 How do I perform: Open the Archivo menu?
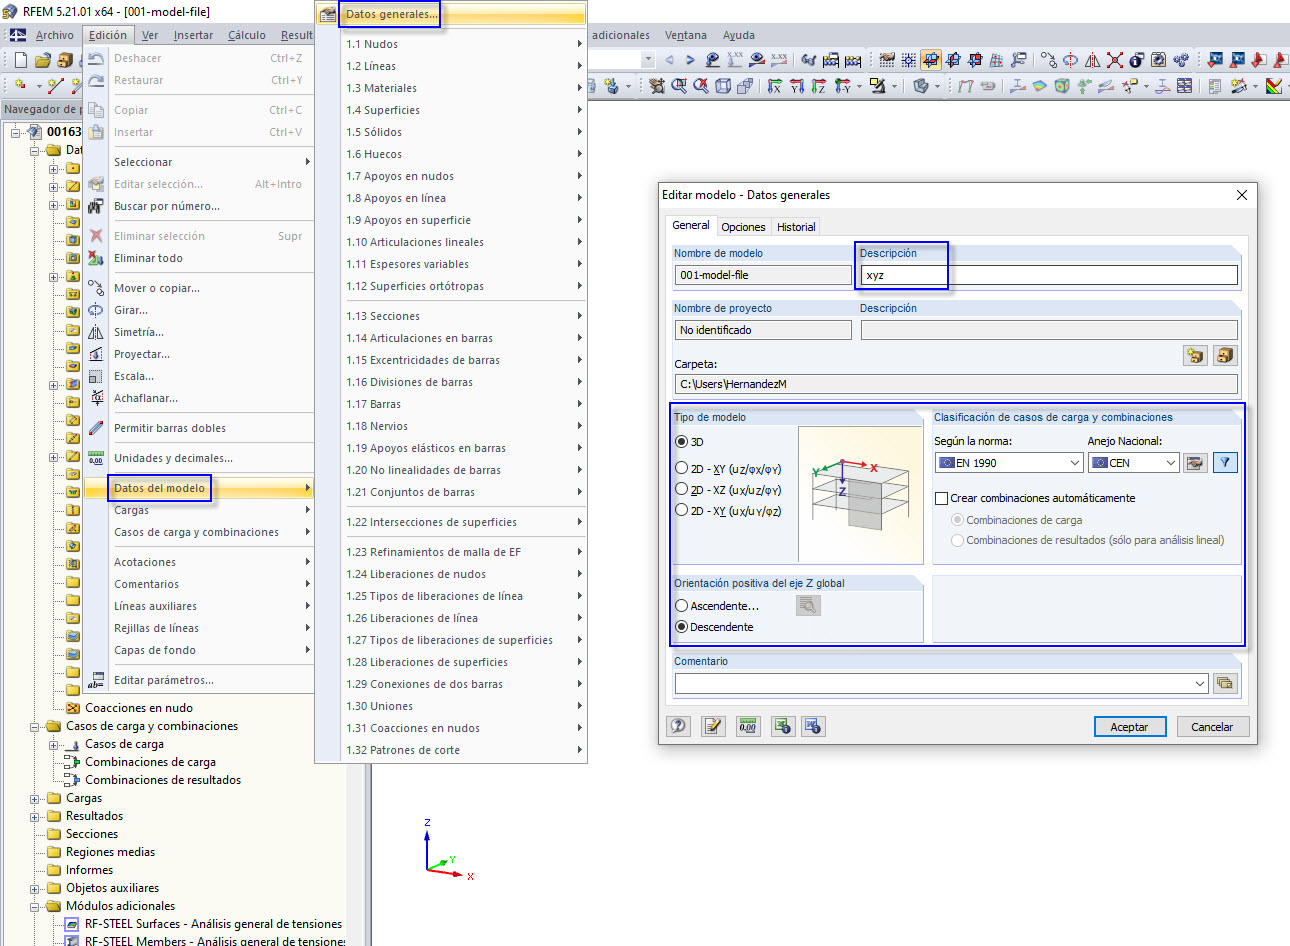54,35
